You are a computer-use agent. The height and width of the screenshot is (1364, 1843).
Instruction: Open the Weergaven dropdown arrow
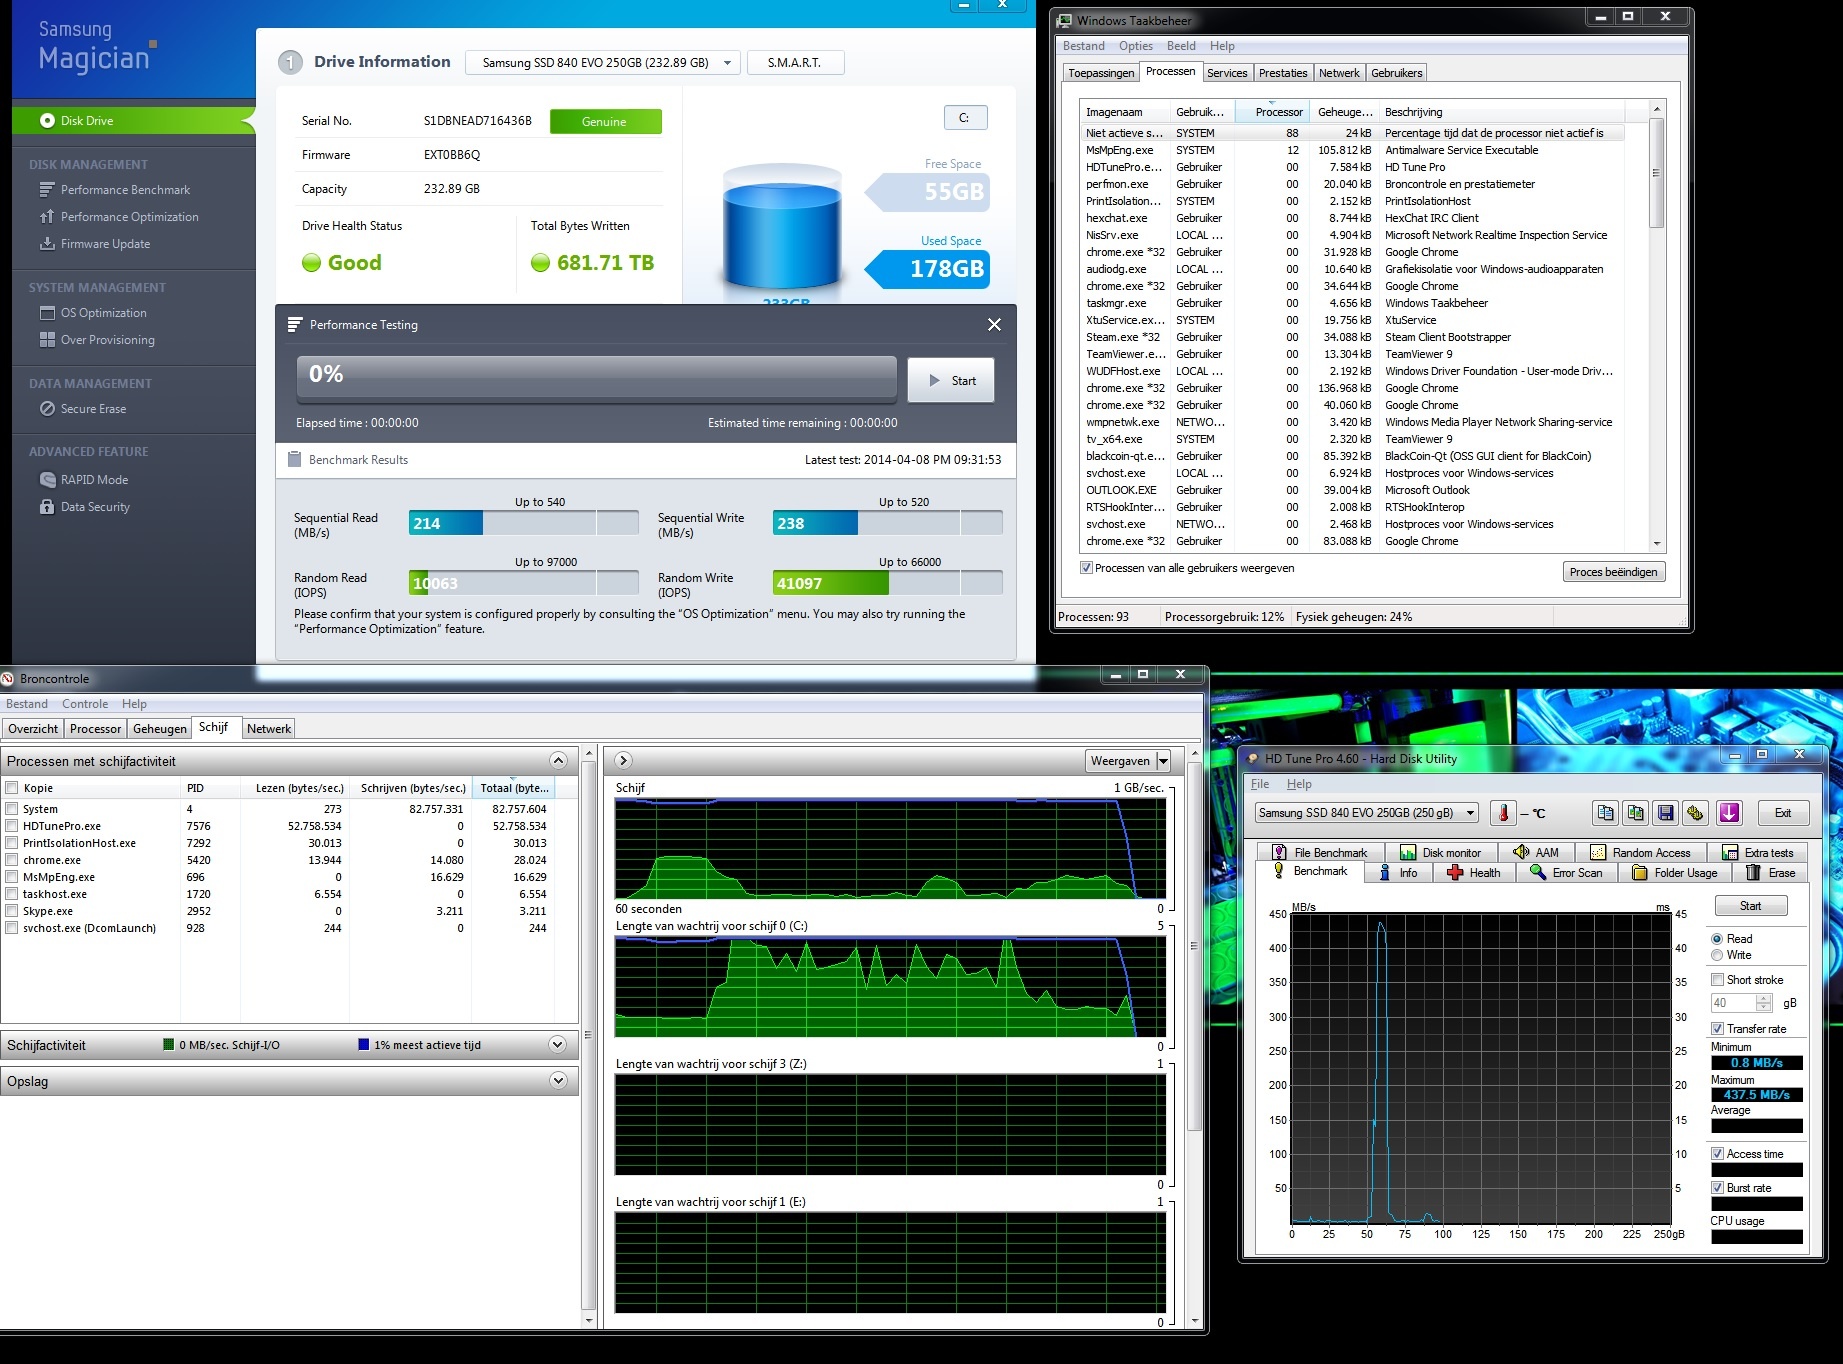(x=1163, y=761)
